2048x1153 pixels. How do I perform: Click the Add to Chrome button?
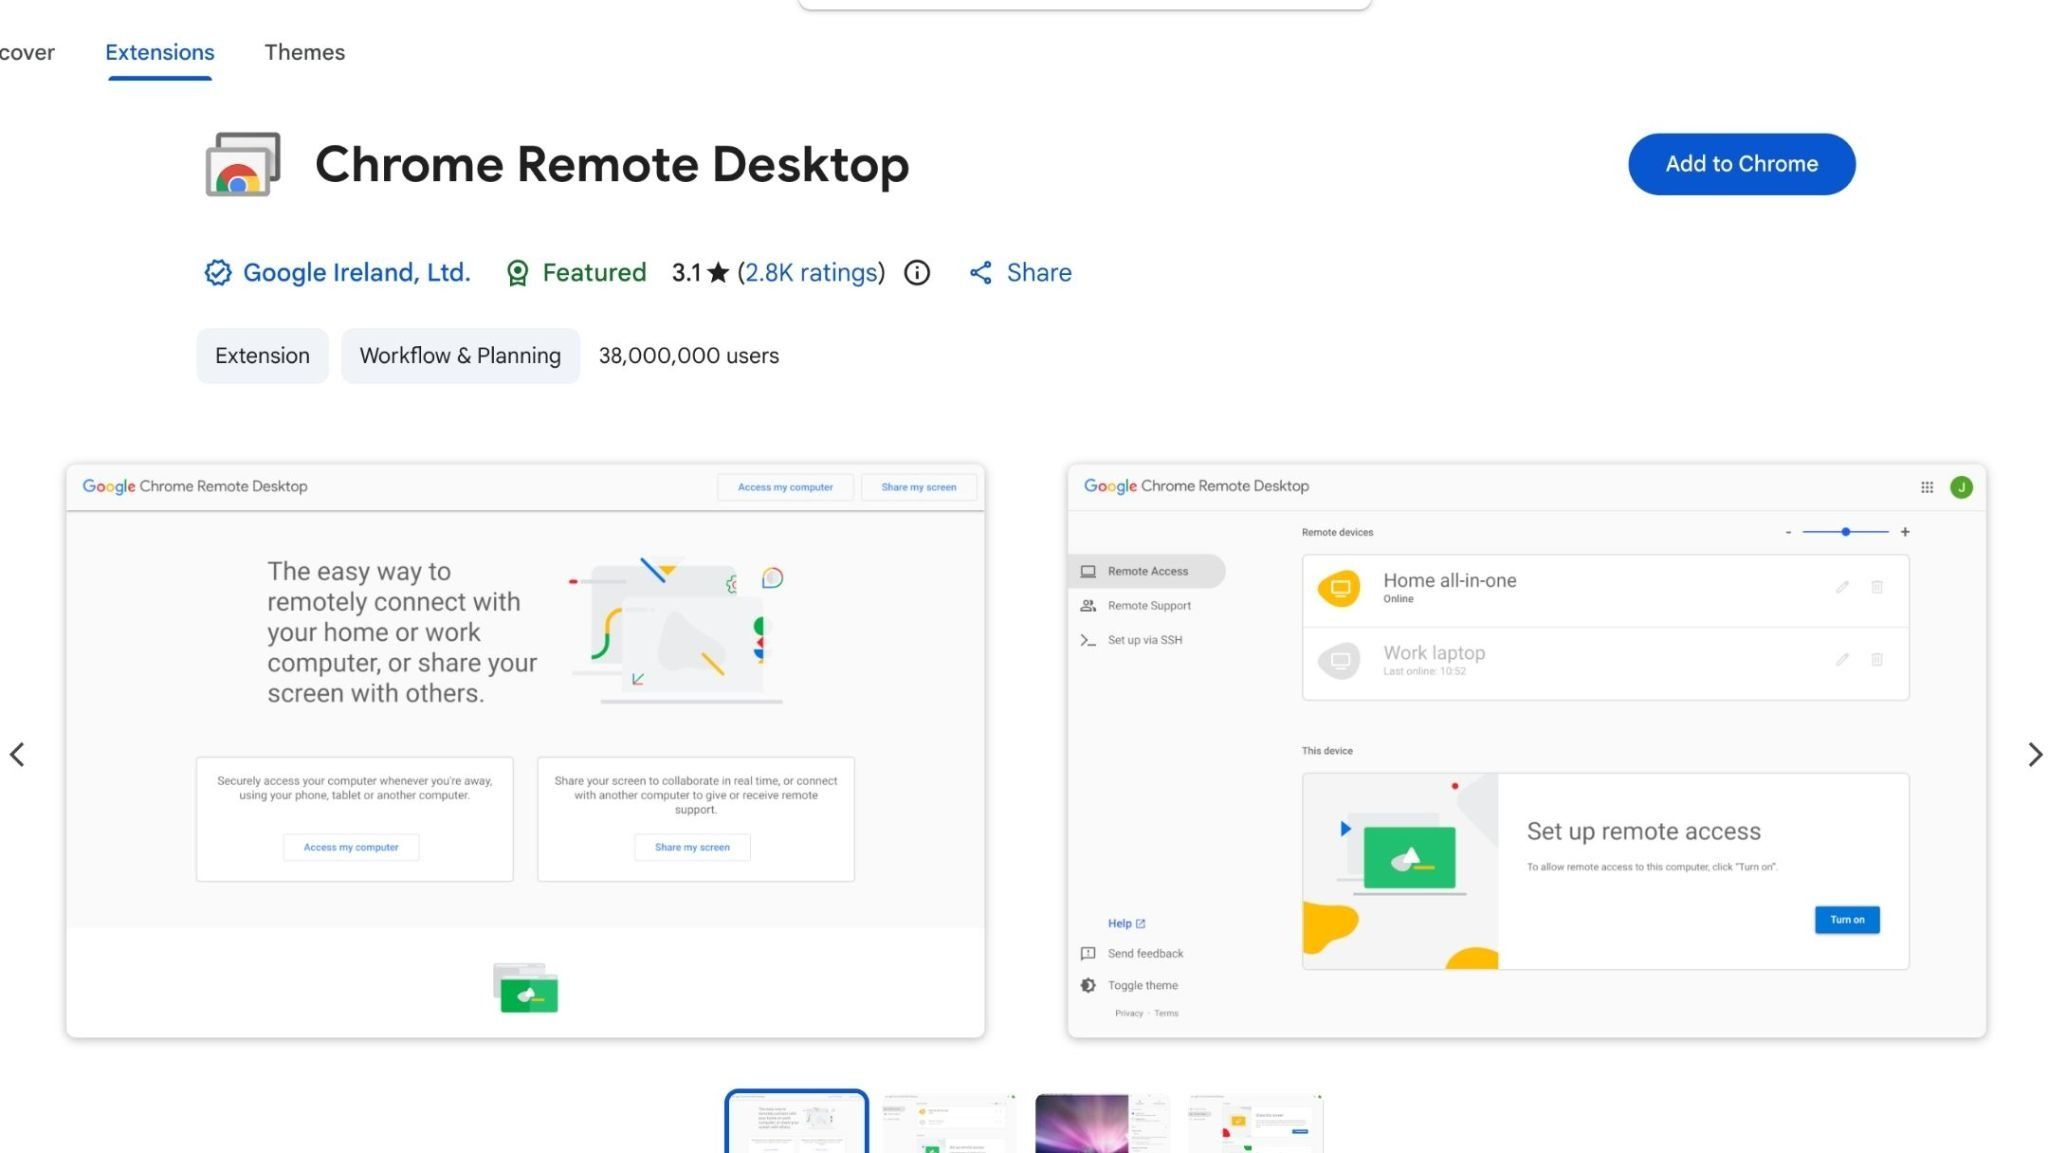tap(1741, 164)
